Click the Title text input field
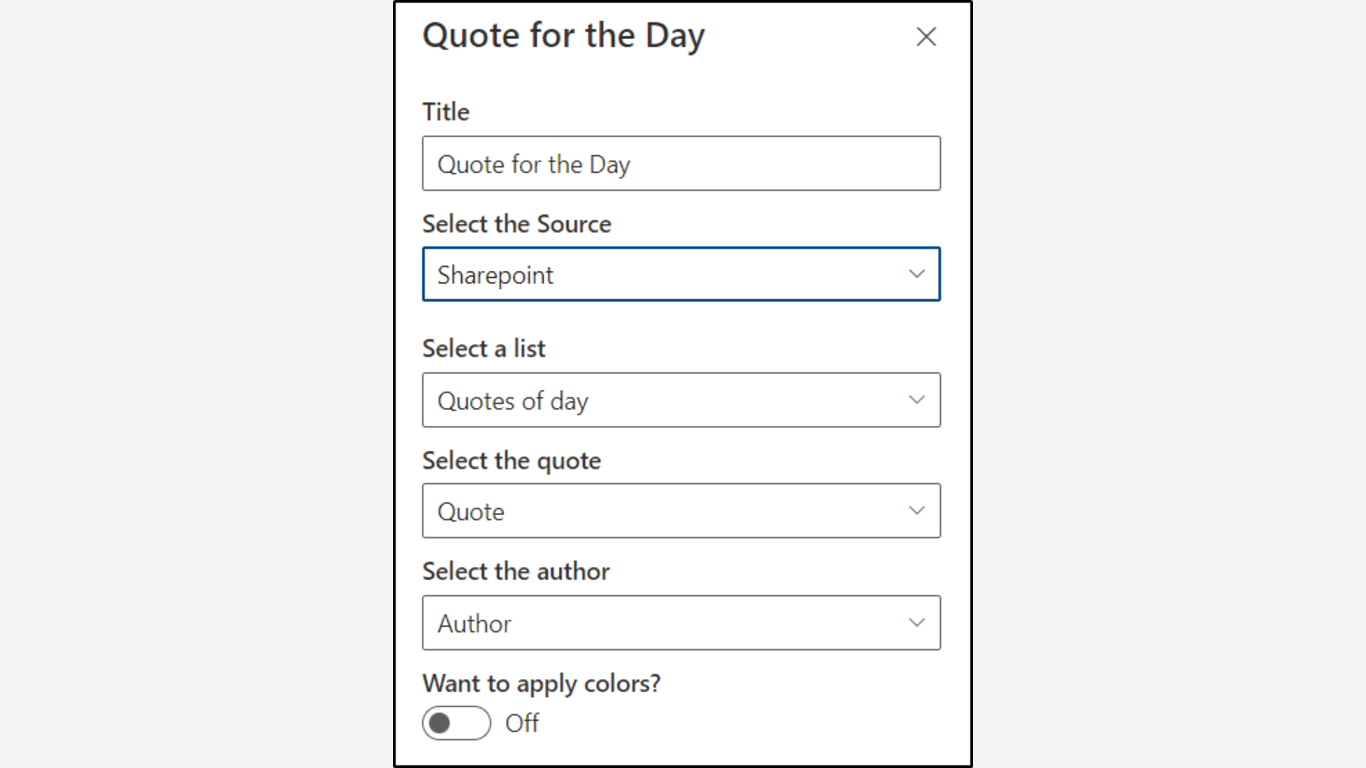The height and width of the screenshot is (768, 1366). tap(680, 164)
